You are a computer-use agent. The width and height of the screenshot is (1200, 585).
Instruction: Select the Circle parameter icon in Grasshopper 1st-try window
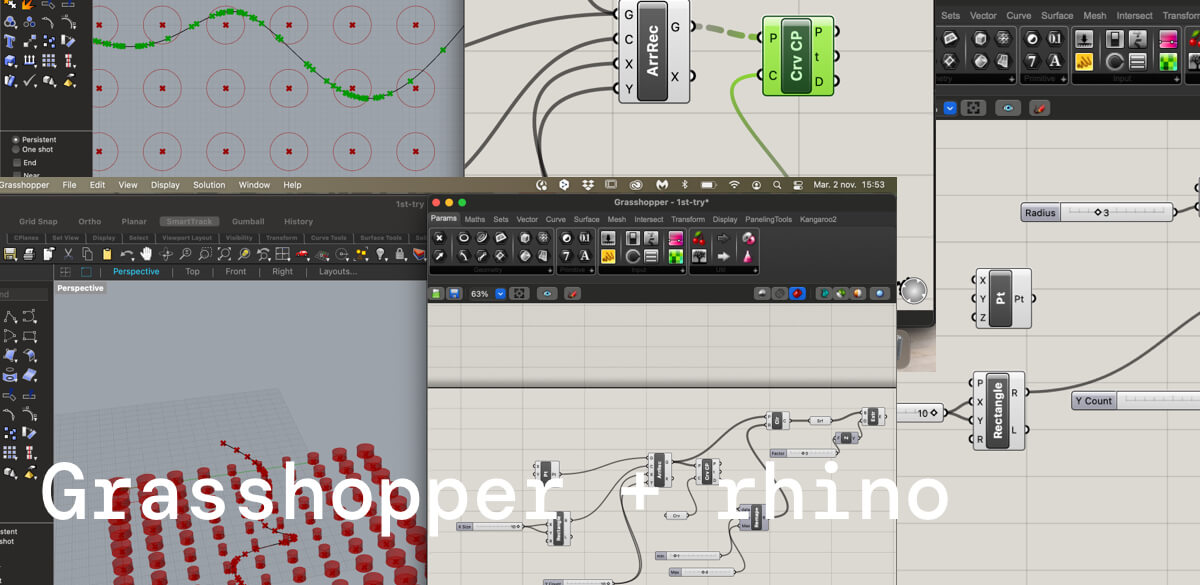click(464, 238)
